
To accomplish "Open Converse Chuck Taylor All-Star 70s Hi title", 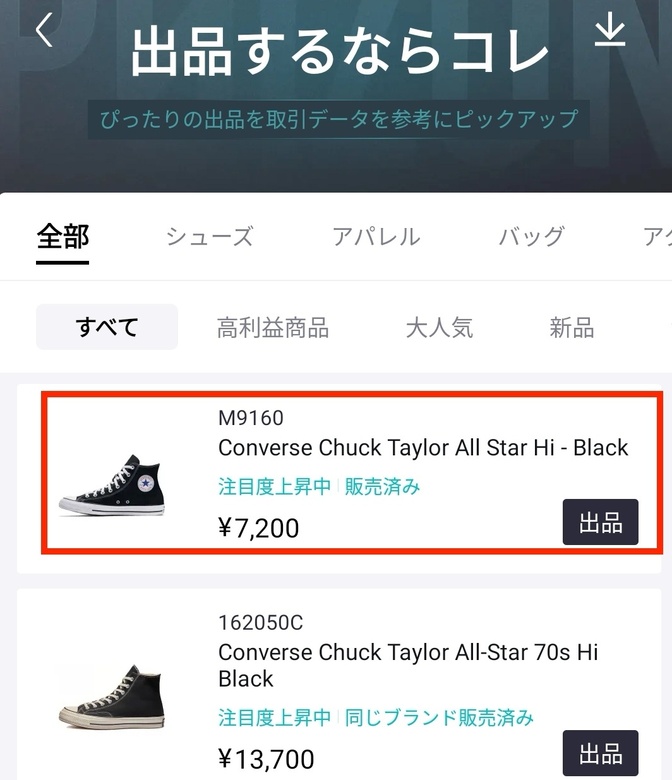I will point(408,665).
